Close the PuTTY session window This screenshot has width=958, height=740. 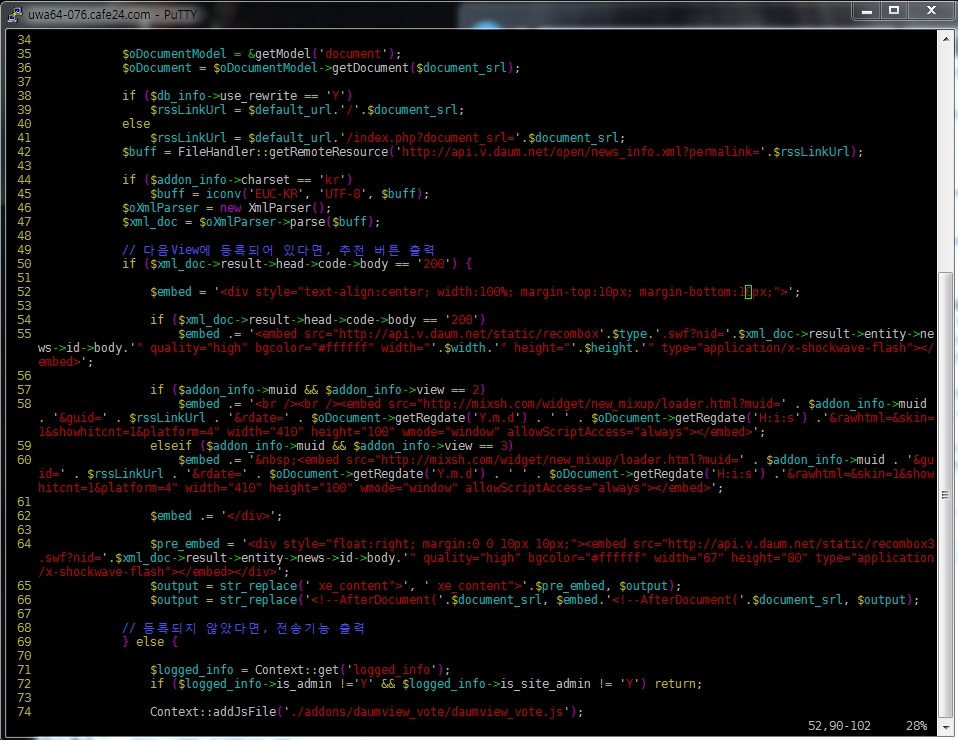[931, 11]
